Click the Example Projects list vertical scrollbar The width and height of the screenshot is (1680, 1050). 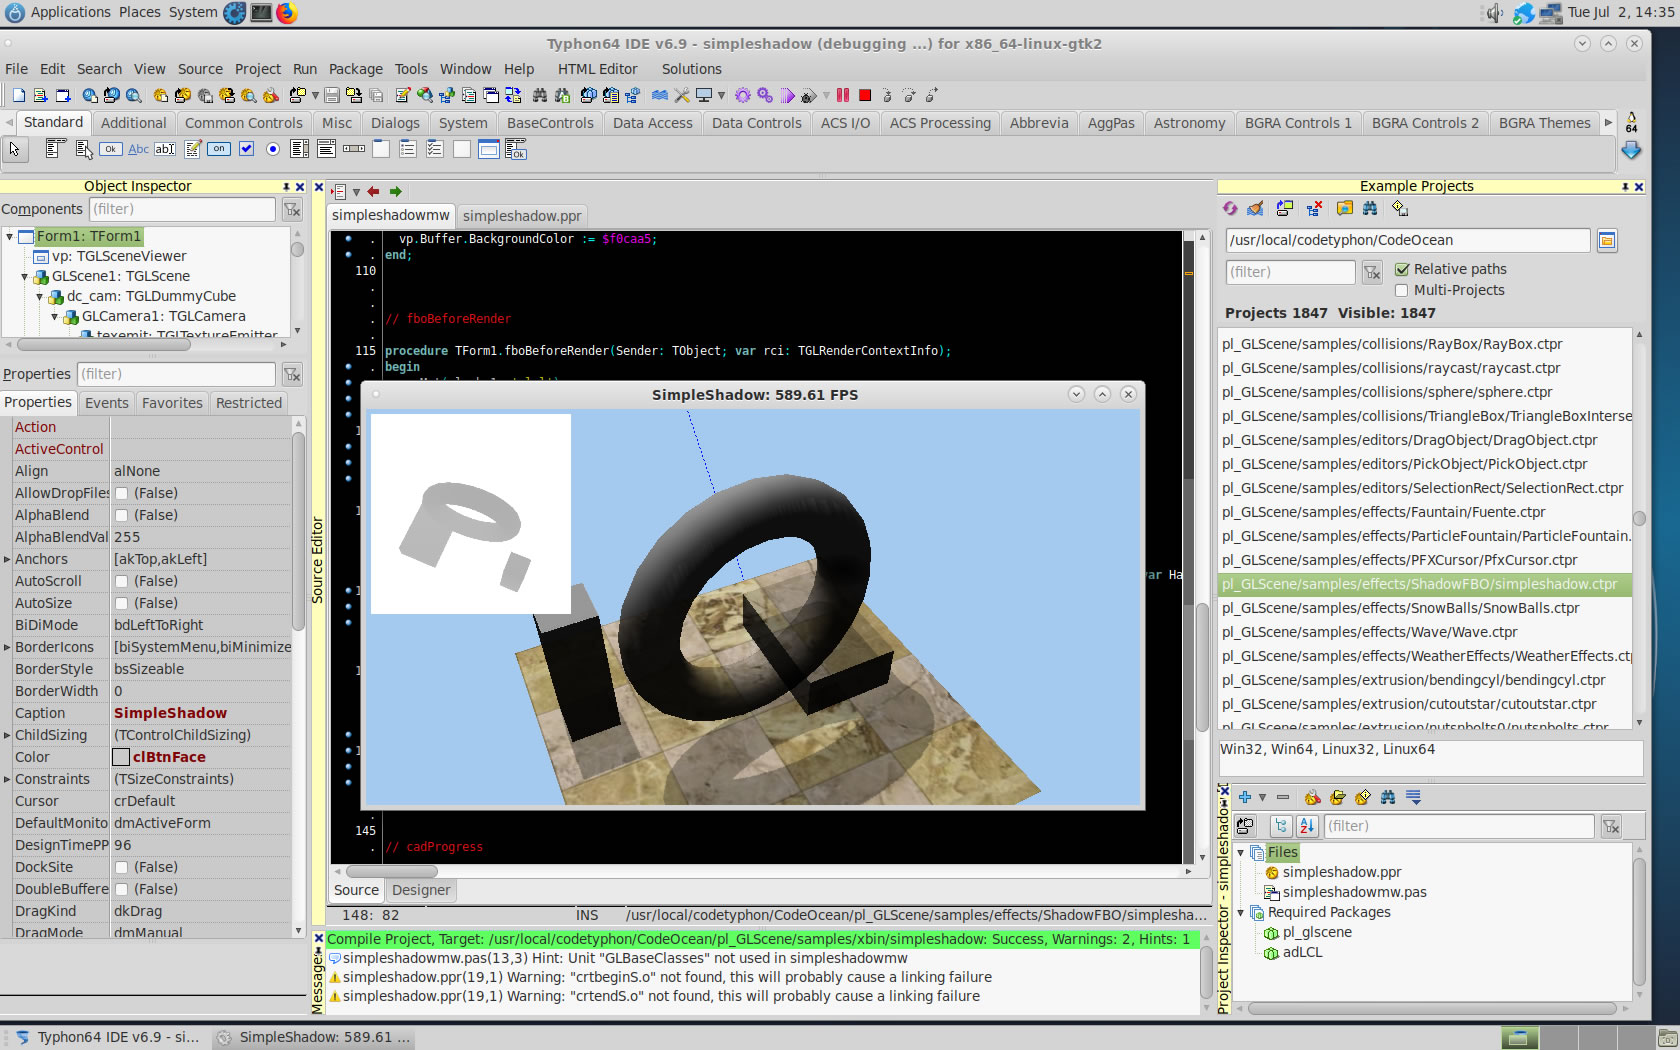click(1639, 528)
